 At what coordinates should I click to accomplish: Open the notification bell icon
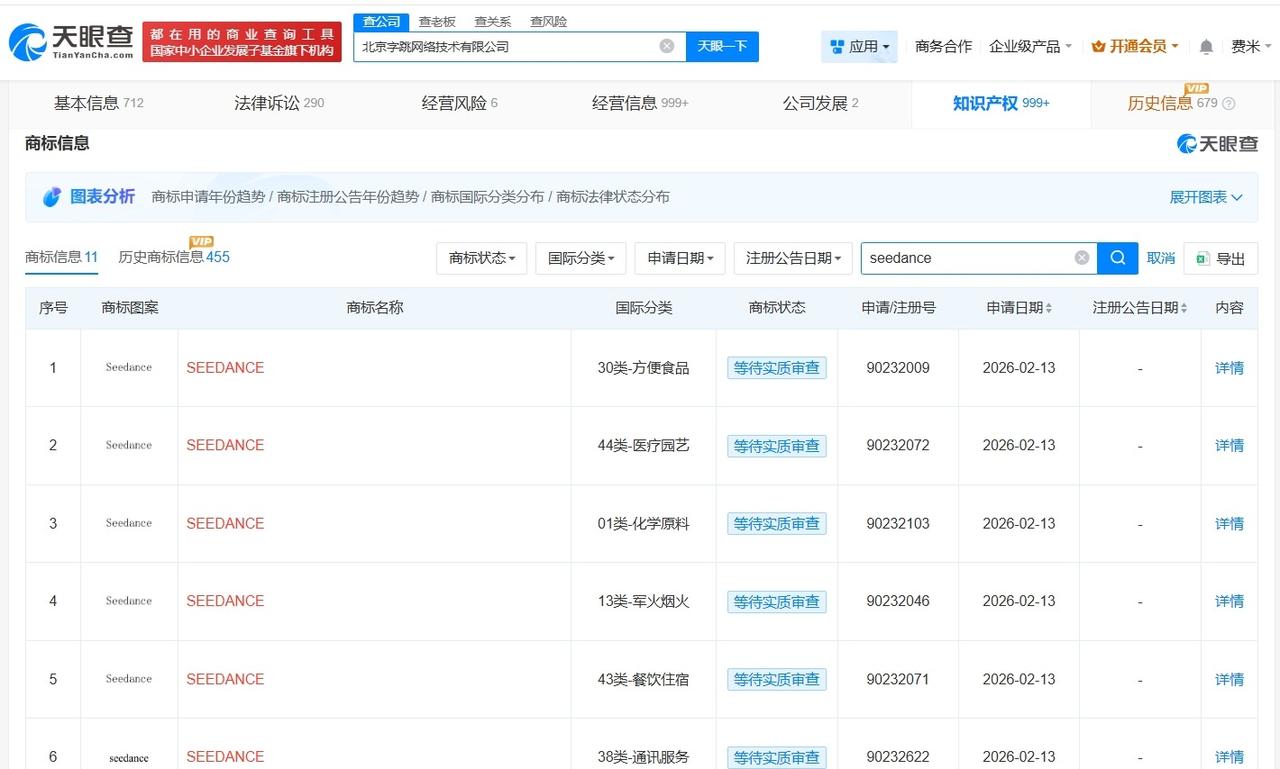[x=1205, y=45]
